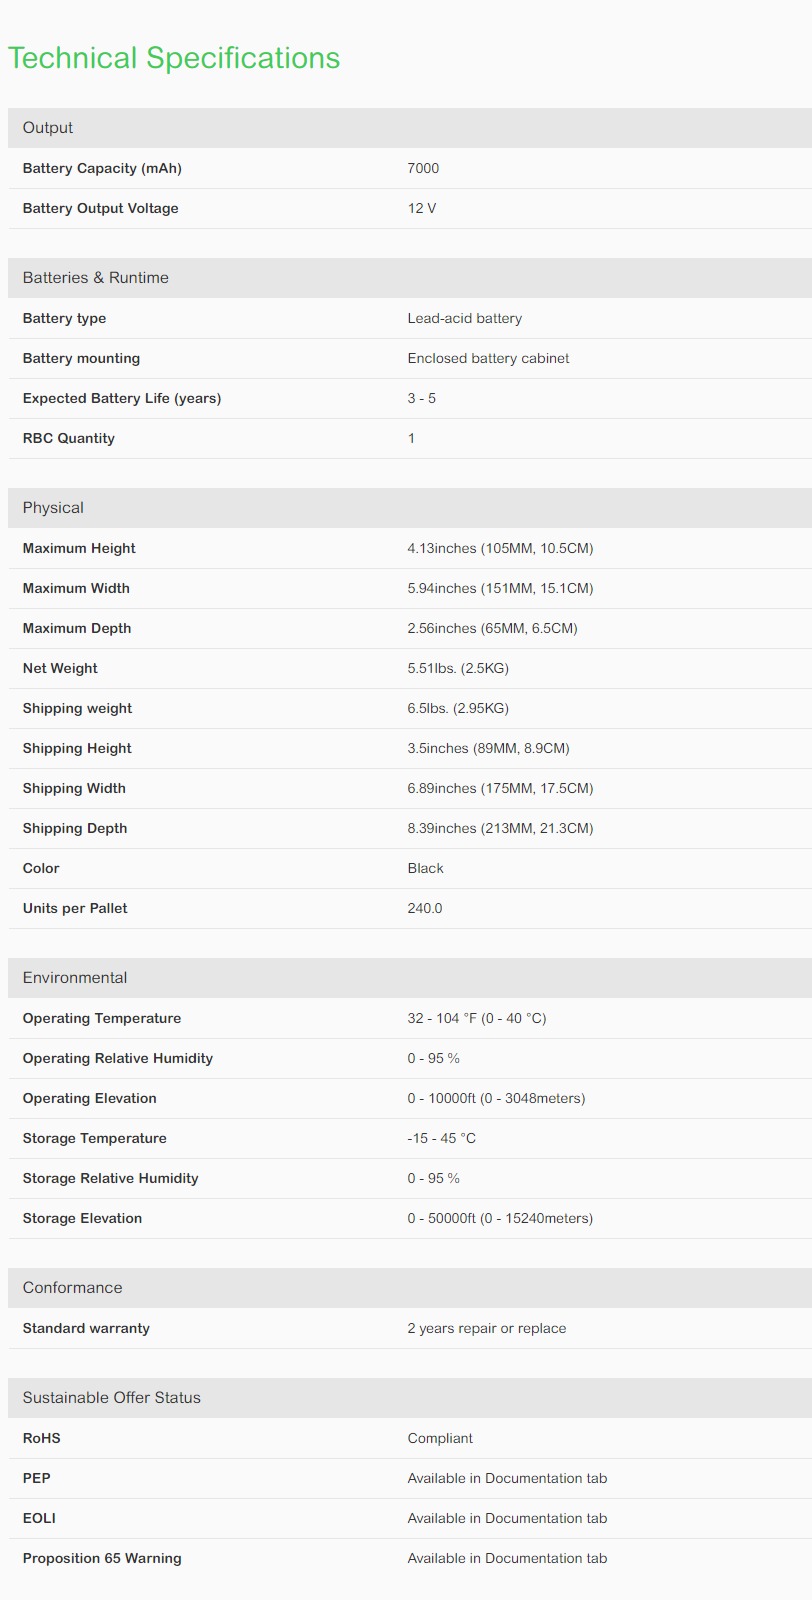Select the Environmental section header
Image resolution: width=812 pixels, height=1600 pixels.
click(410, 978)
